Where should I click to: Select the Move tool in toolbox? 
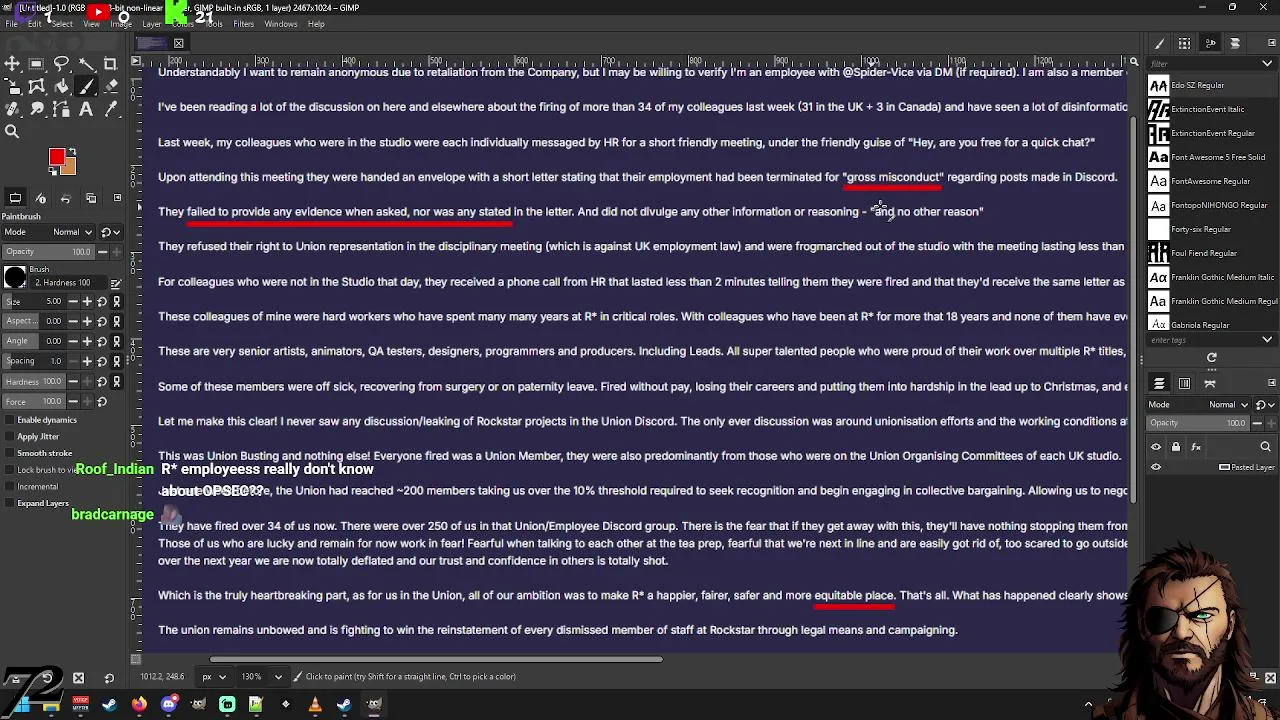(12, 64)
